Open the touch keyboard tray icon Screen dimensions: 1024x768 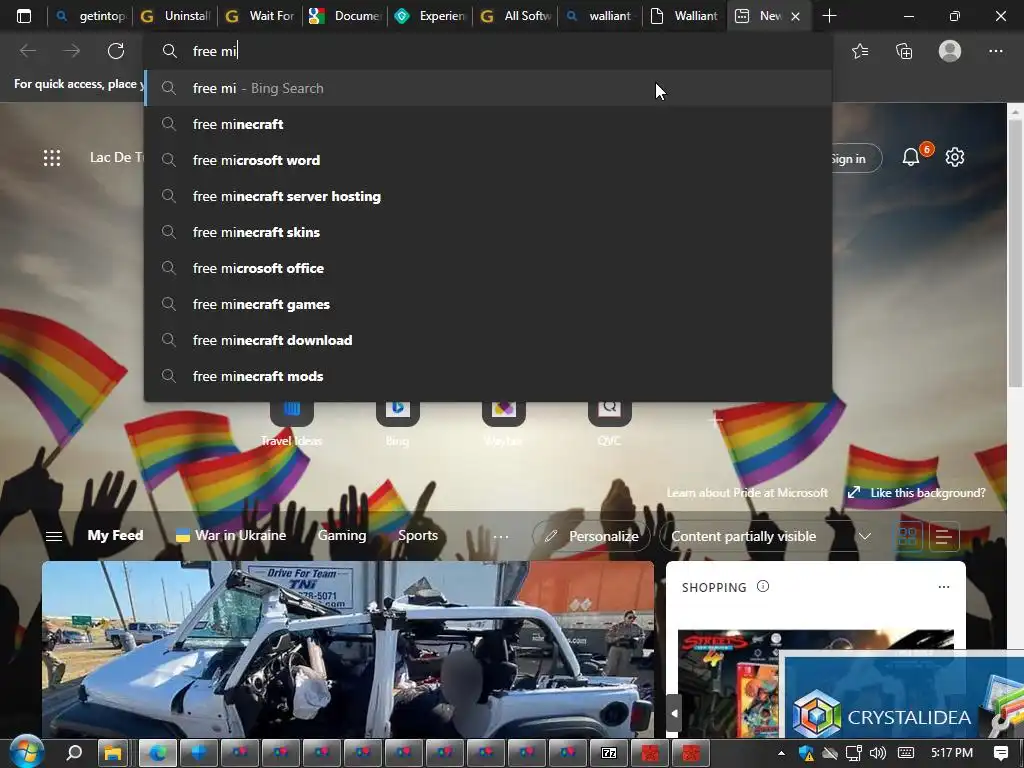(x=906, y=753)
